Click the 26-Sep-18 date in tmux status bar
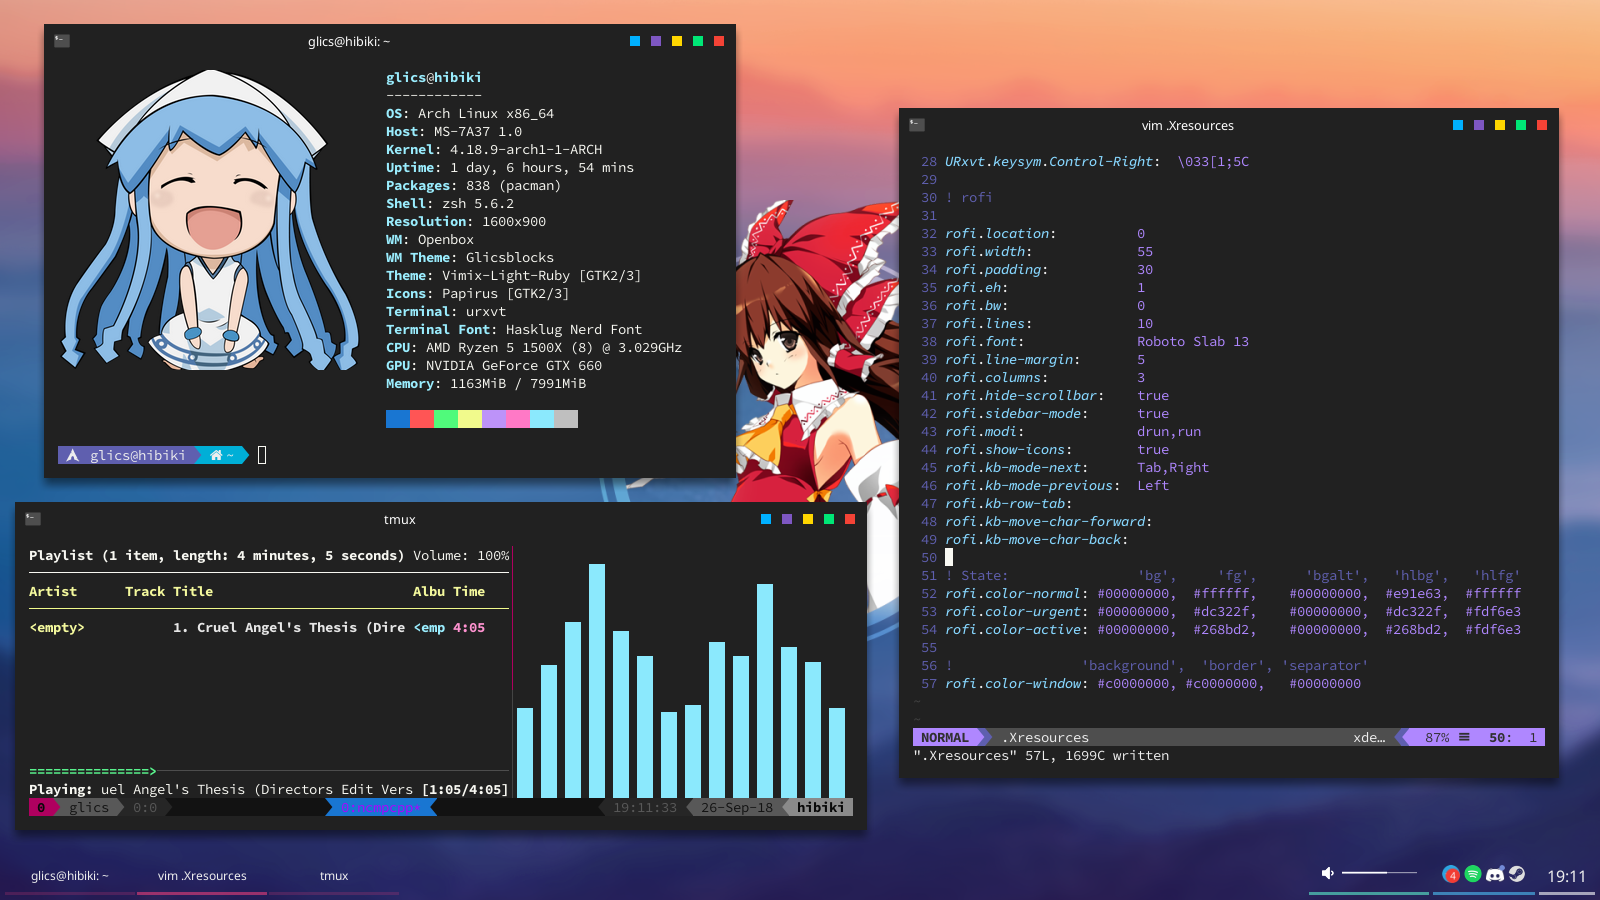 [737, 807]
